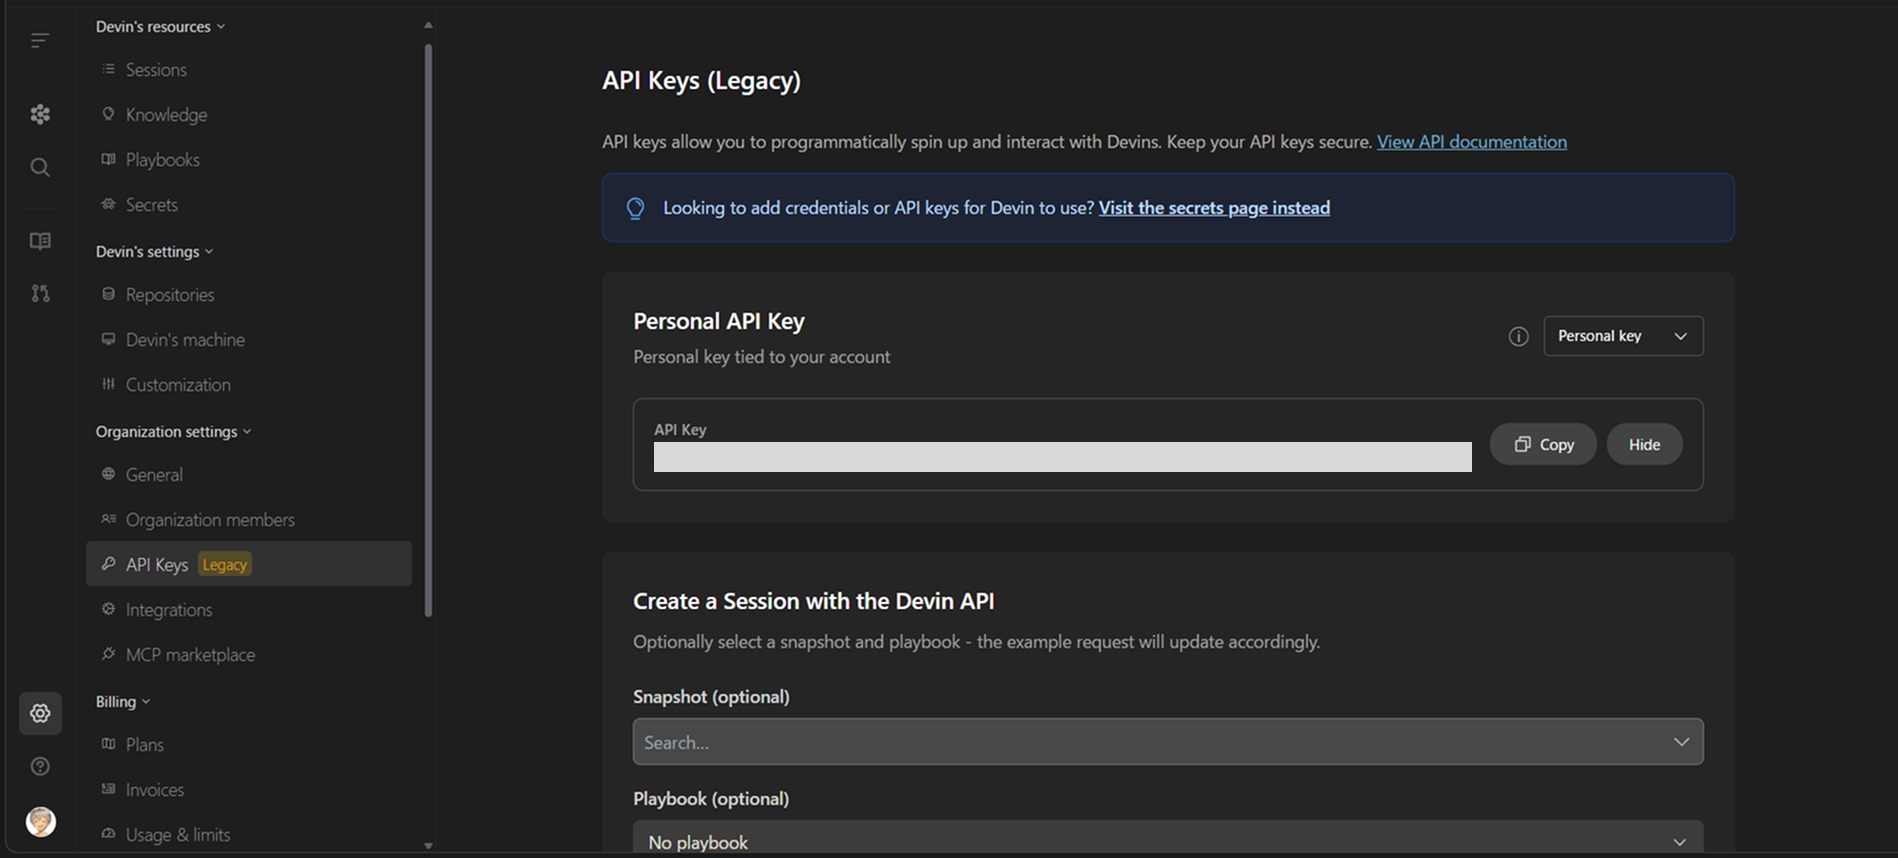
Task: Open the help question mark icon
Action: coord(40,766)
